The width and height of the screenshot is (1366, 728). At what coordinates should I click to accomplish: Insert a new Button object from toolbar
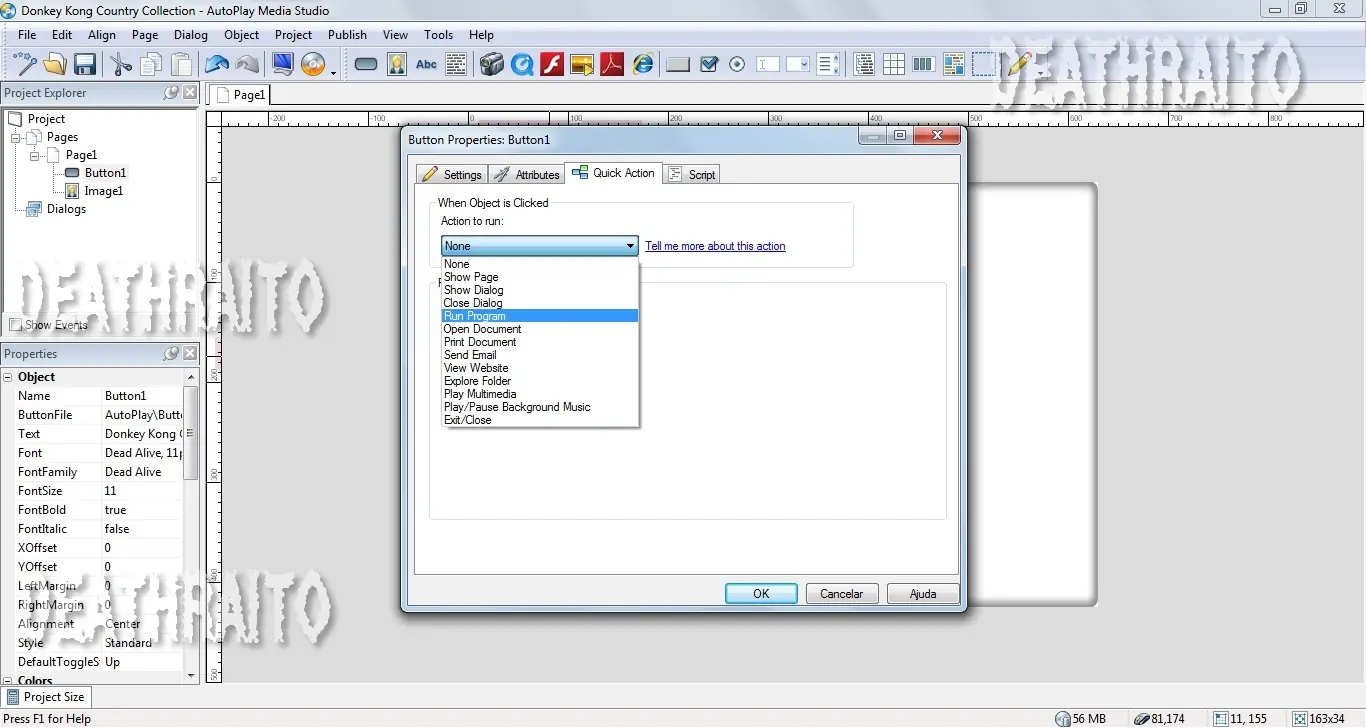(366, 65)
